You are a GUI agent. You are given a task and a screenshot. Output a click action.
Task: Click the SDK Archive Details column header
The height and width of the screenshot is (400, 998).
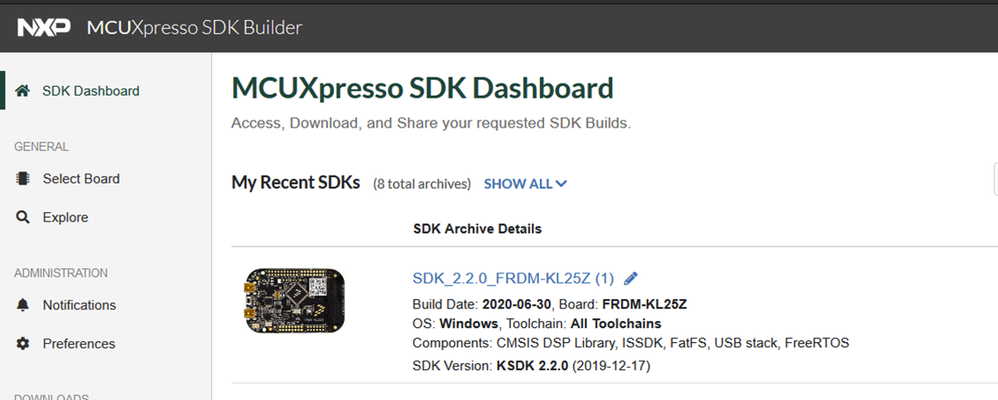477,229
